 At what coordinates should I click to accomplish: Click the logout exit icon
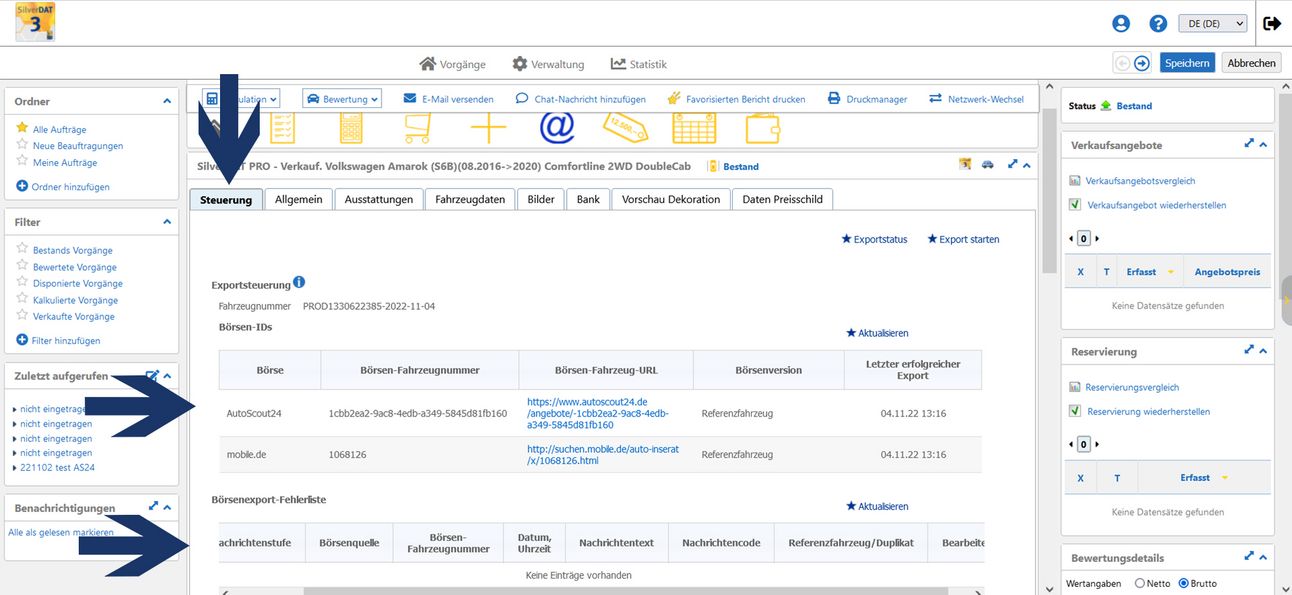click(1272, 24)
